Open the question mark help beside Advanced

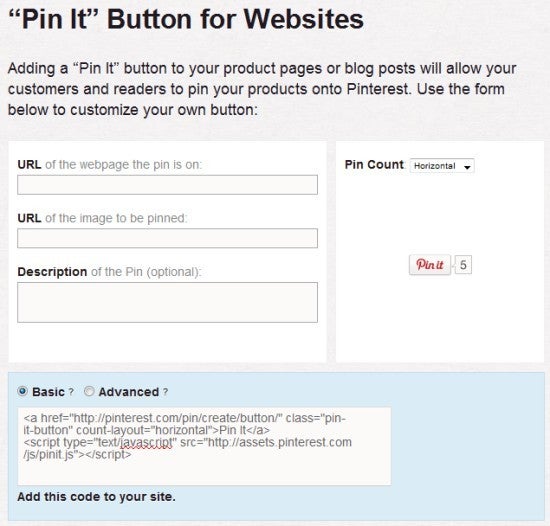[x=165, y=392]
